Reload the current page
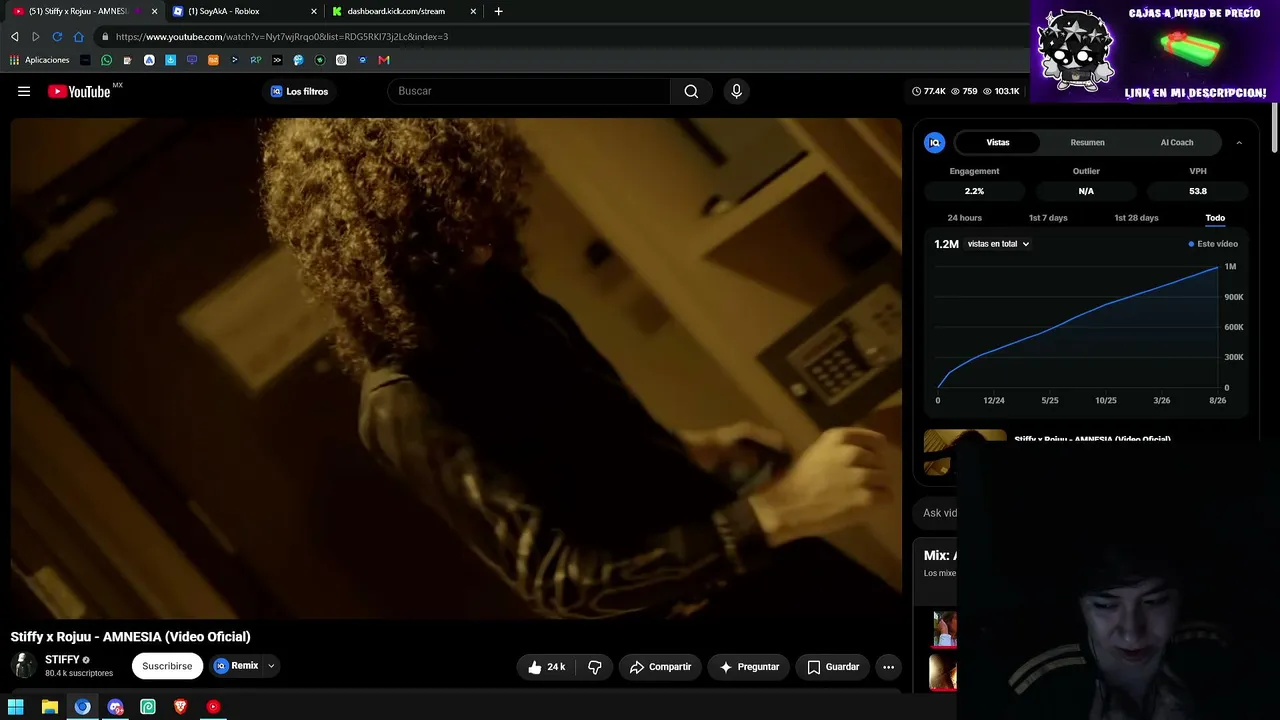Screen dimensions: 1280x720 pyautogui.click(x=57, y=37)
